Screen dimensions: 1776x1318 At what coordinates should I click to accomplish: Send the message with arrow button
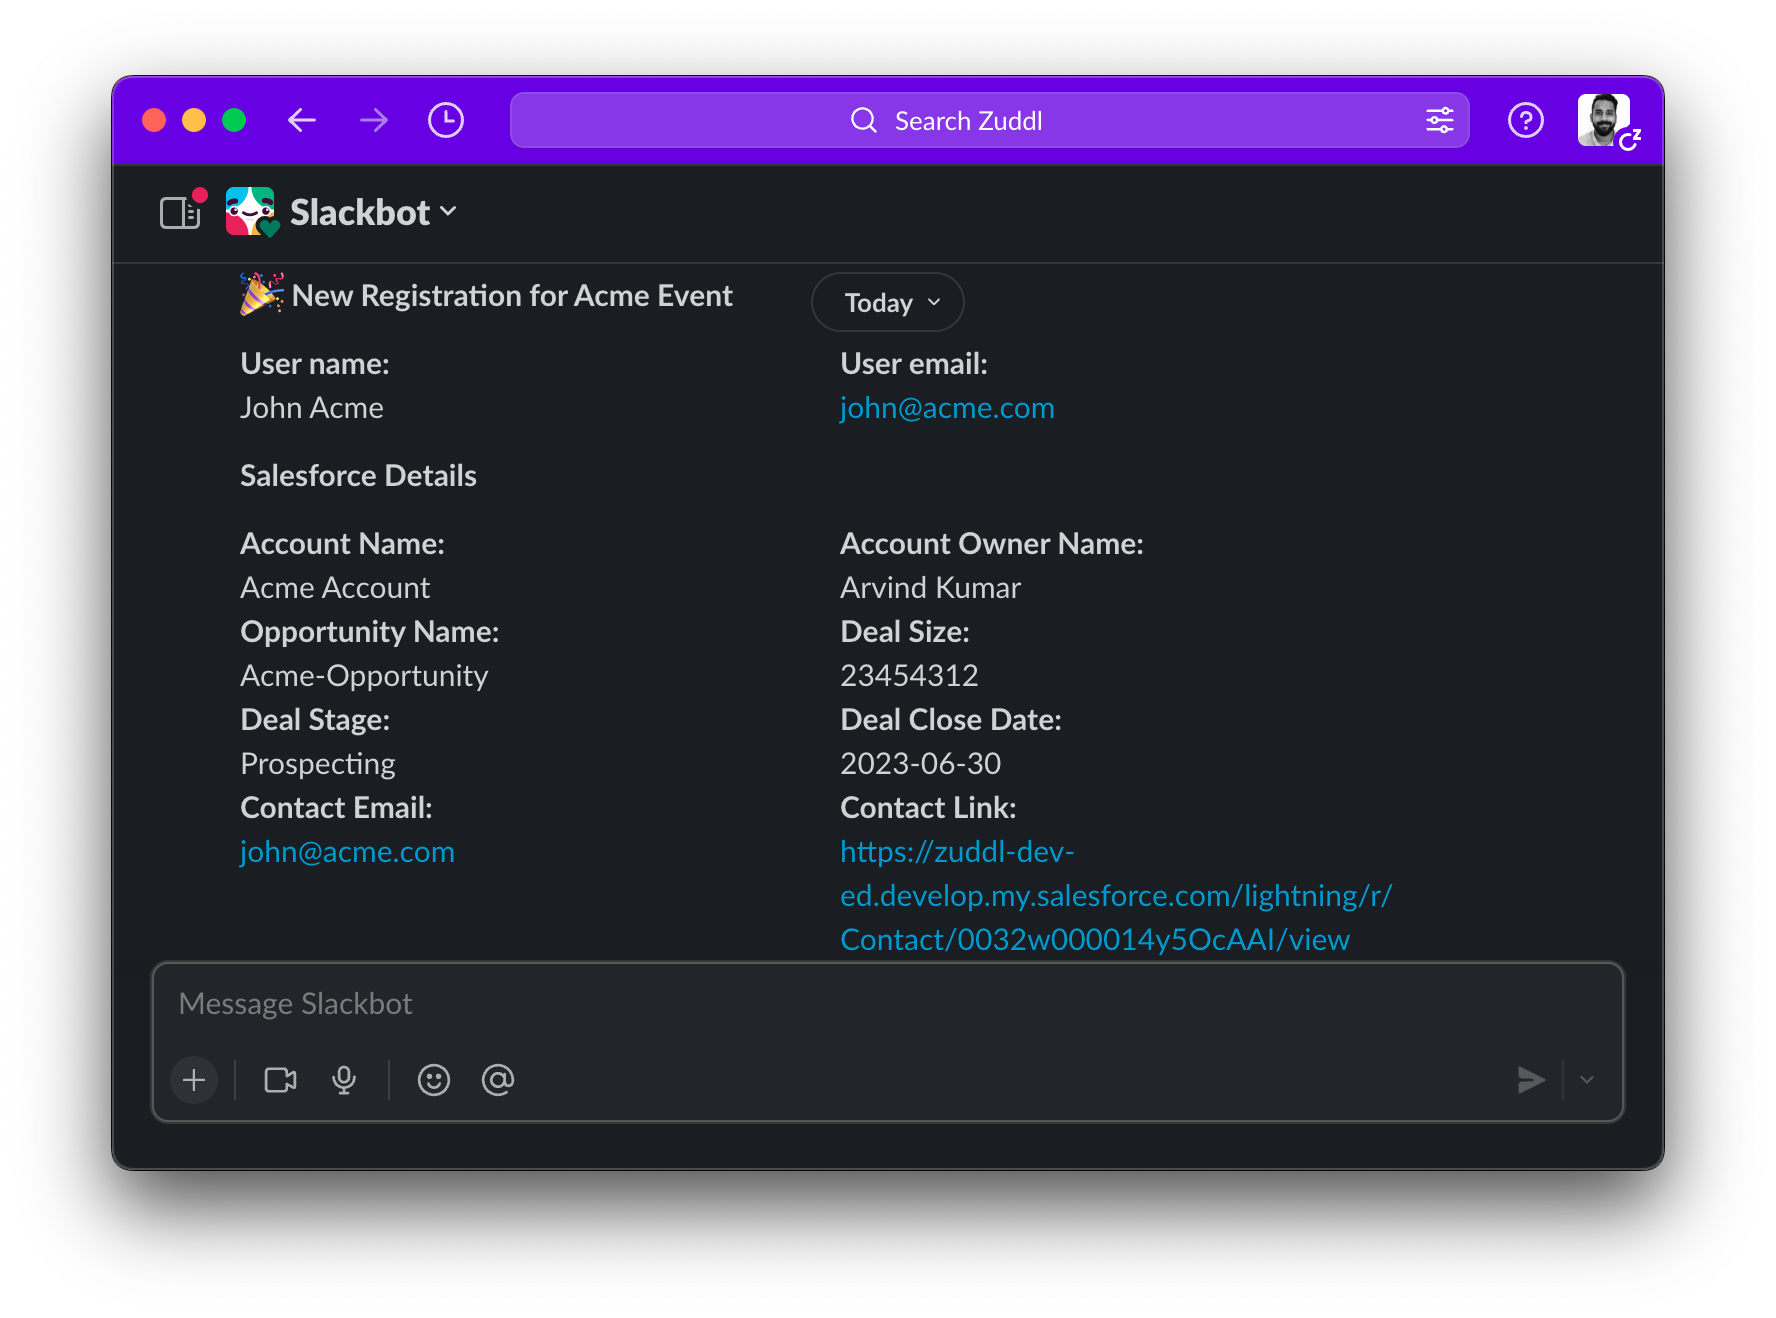pyautogui.click(x=1530, y=1080)
